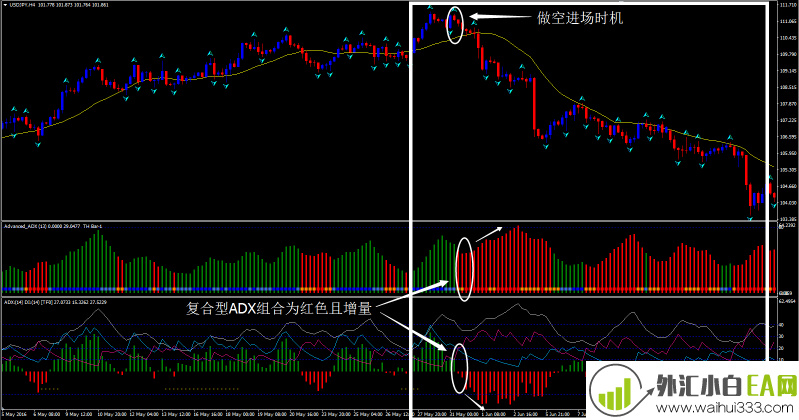Click the USDJPY,H4 chart symbol label
The height and width of the screenshot is (420, 799).
(x=22, y=5)
